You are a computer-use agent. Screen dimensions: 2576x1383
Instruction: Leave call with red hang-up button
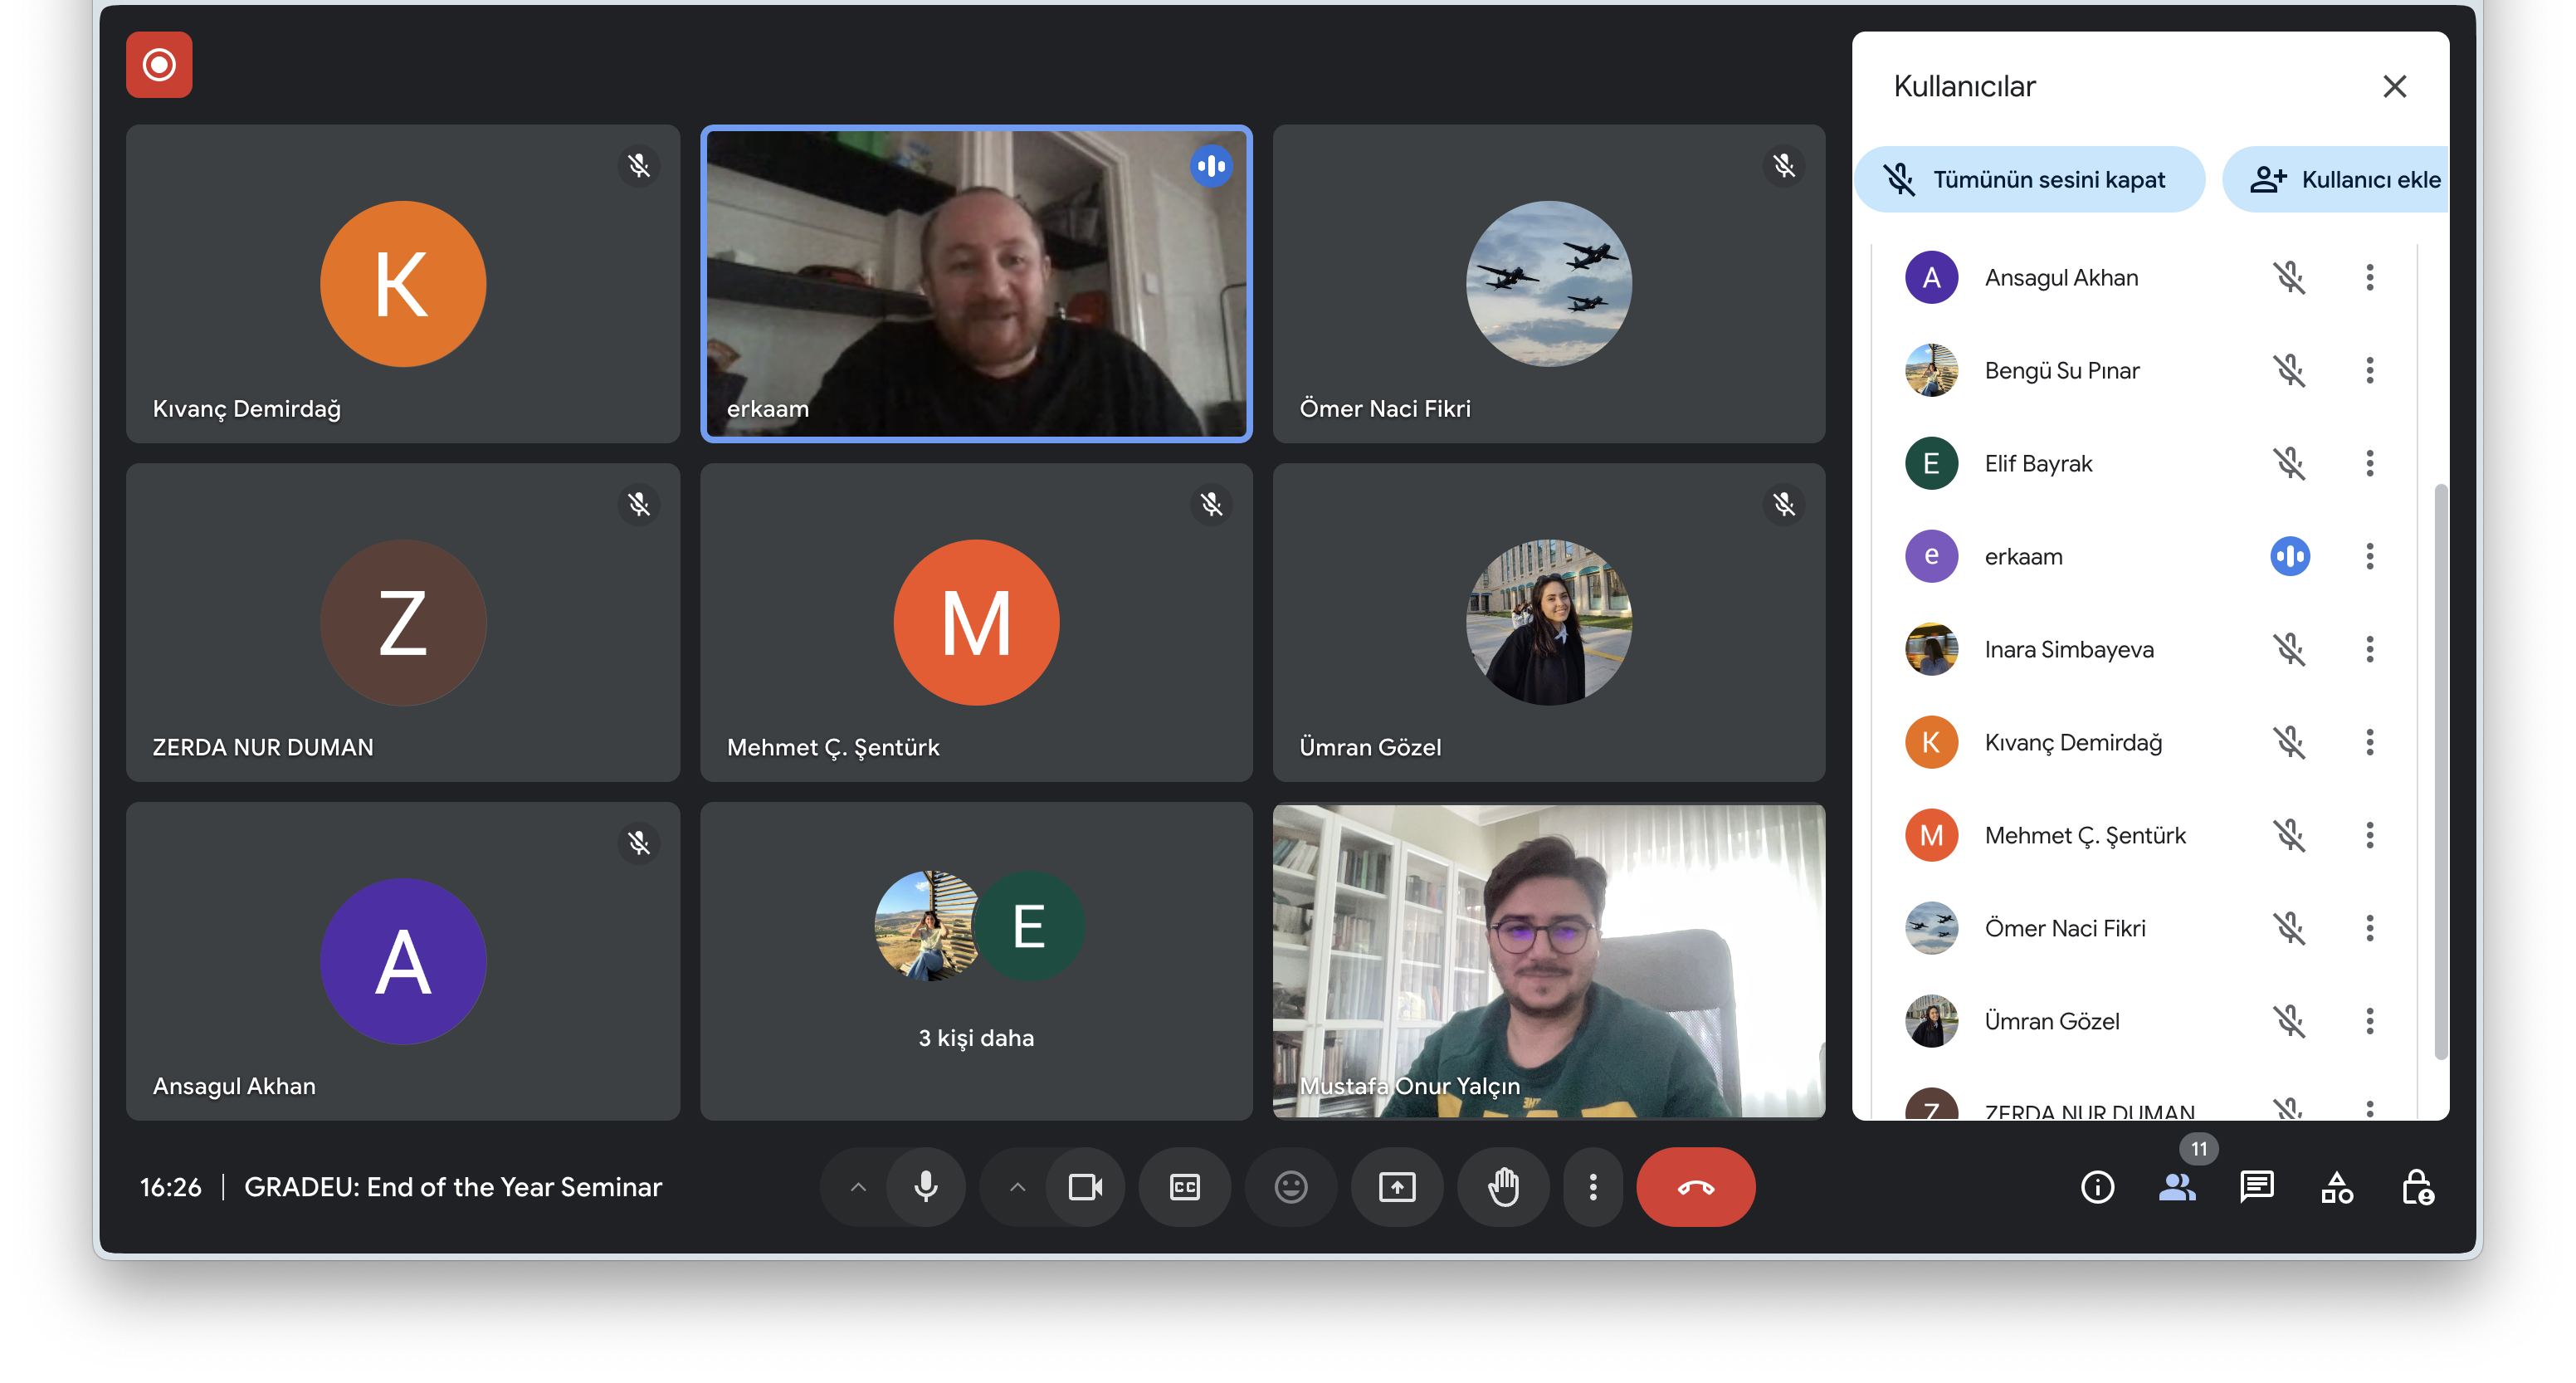pyautogui.click(x=1695, y=1187)
